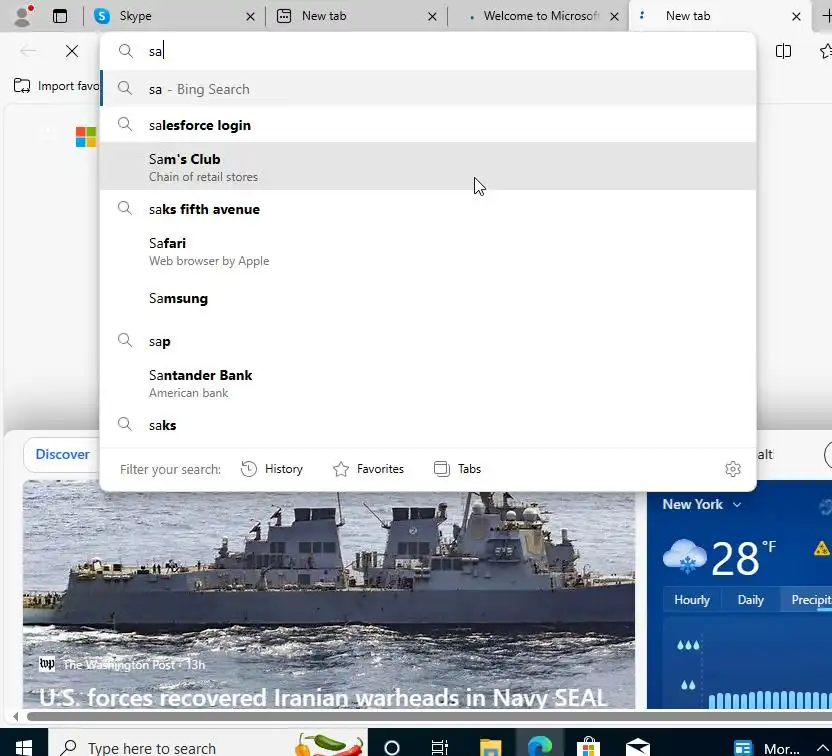Image resolution: width=832 pixels, height=756 pixels.
Task: Open Task View on taskbar
Action: click(x=440, y=748)
